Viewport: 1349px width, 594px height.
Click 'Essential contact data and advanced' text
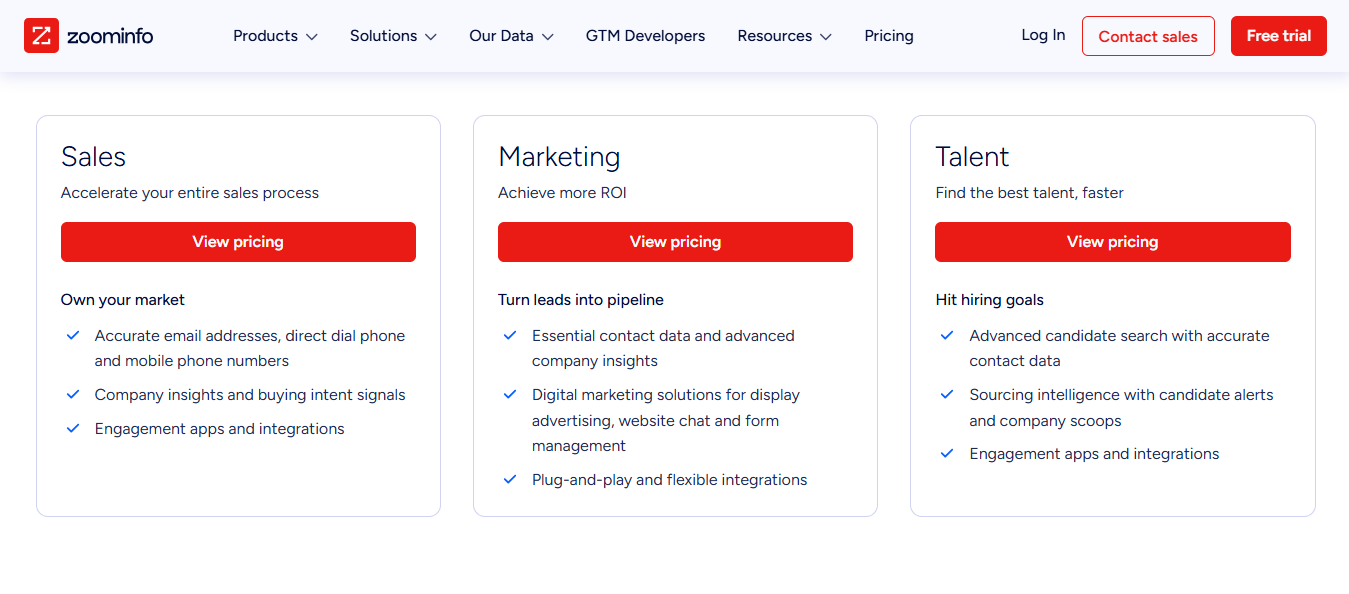pyautogui.click(x=663, y=336)
